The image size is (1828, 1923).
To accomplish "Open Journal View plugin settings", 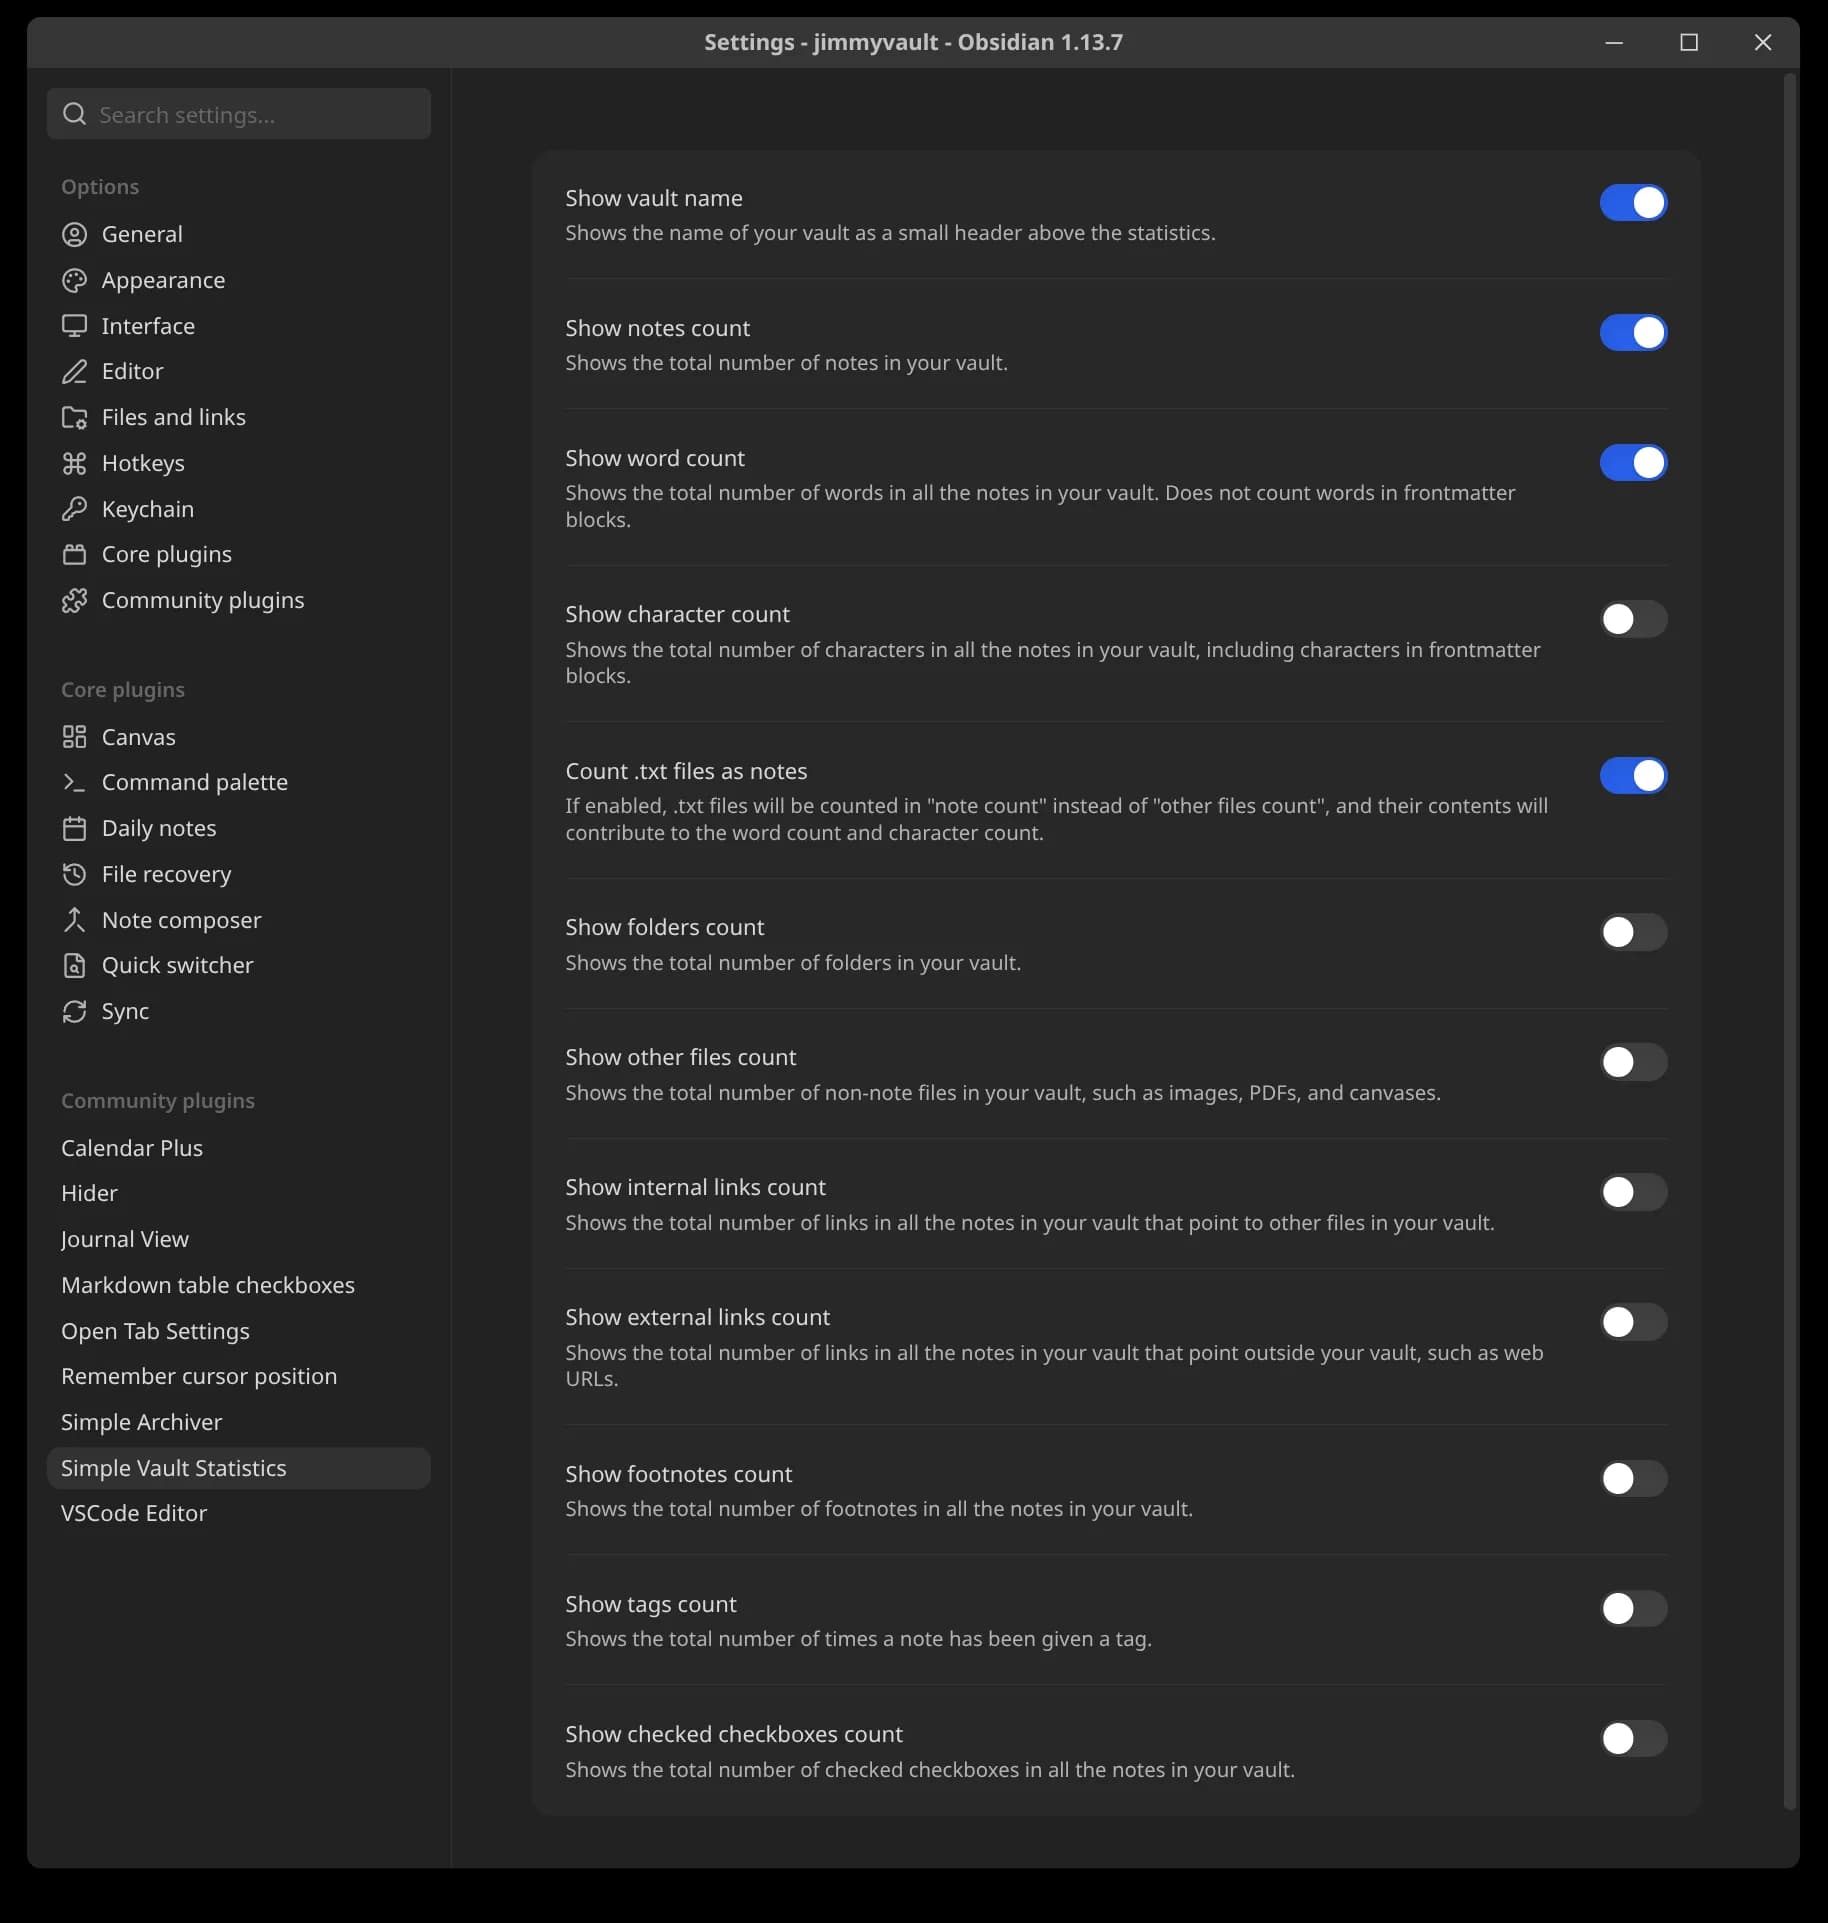I will tap(239, 1239).
